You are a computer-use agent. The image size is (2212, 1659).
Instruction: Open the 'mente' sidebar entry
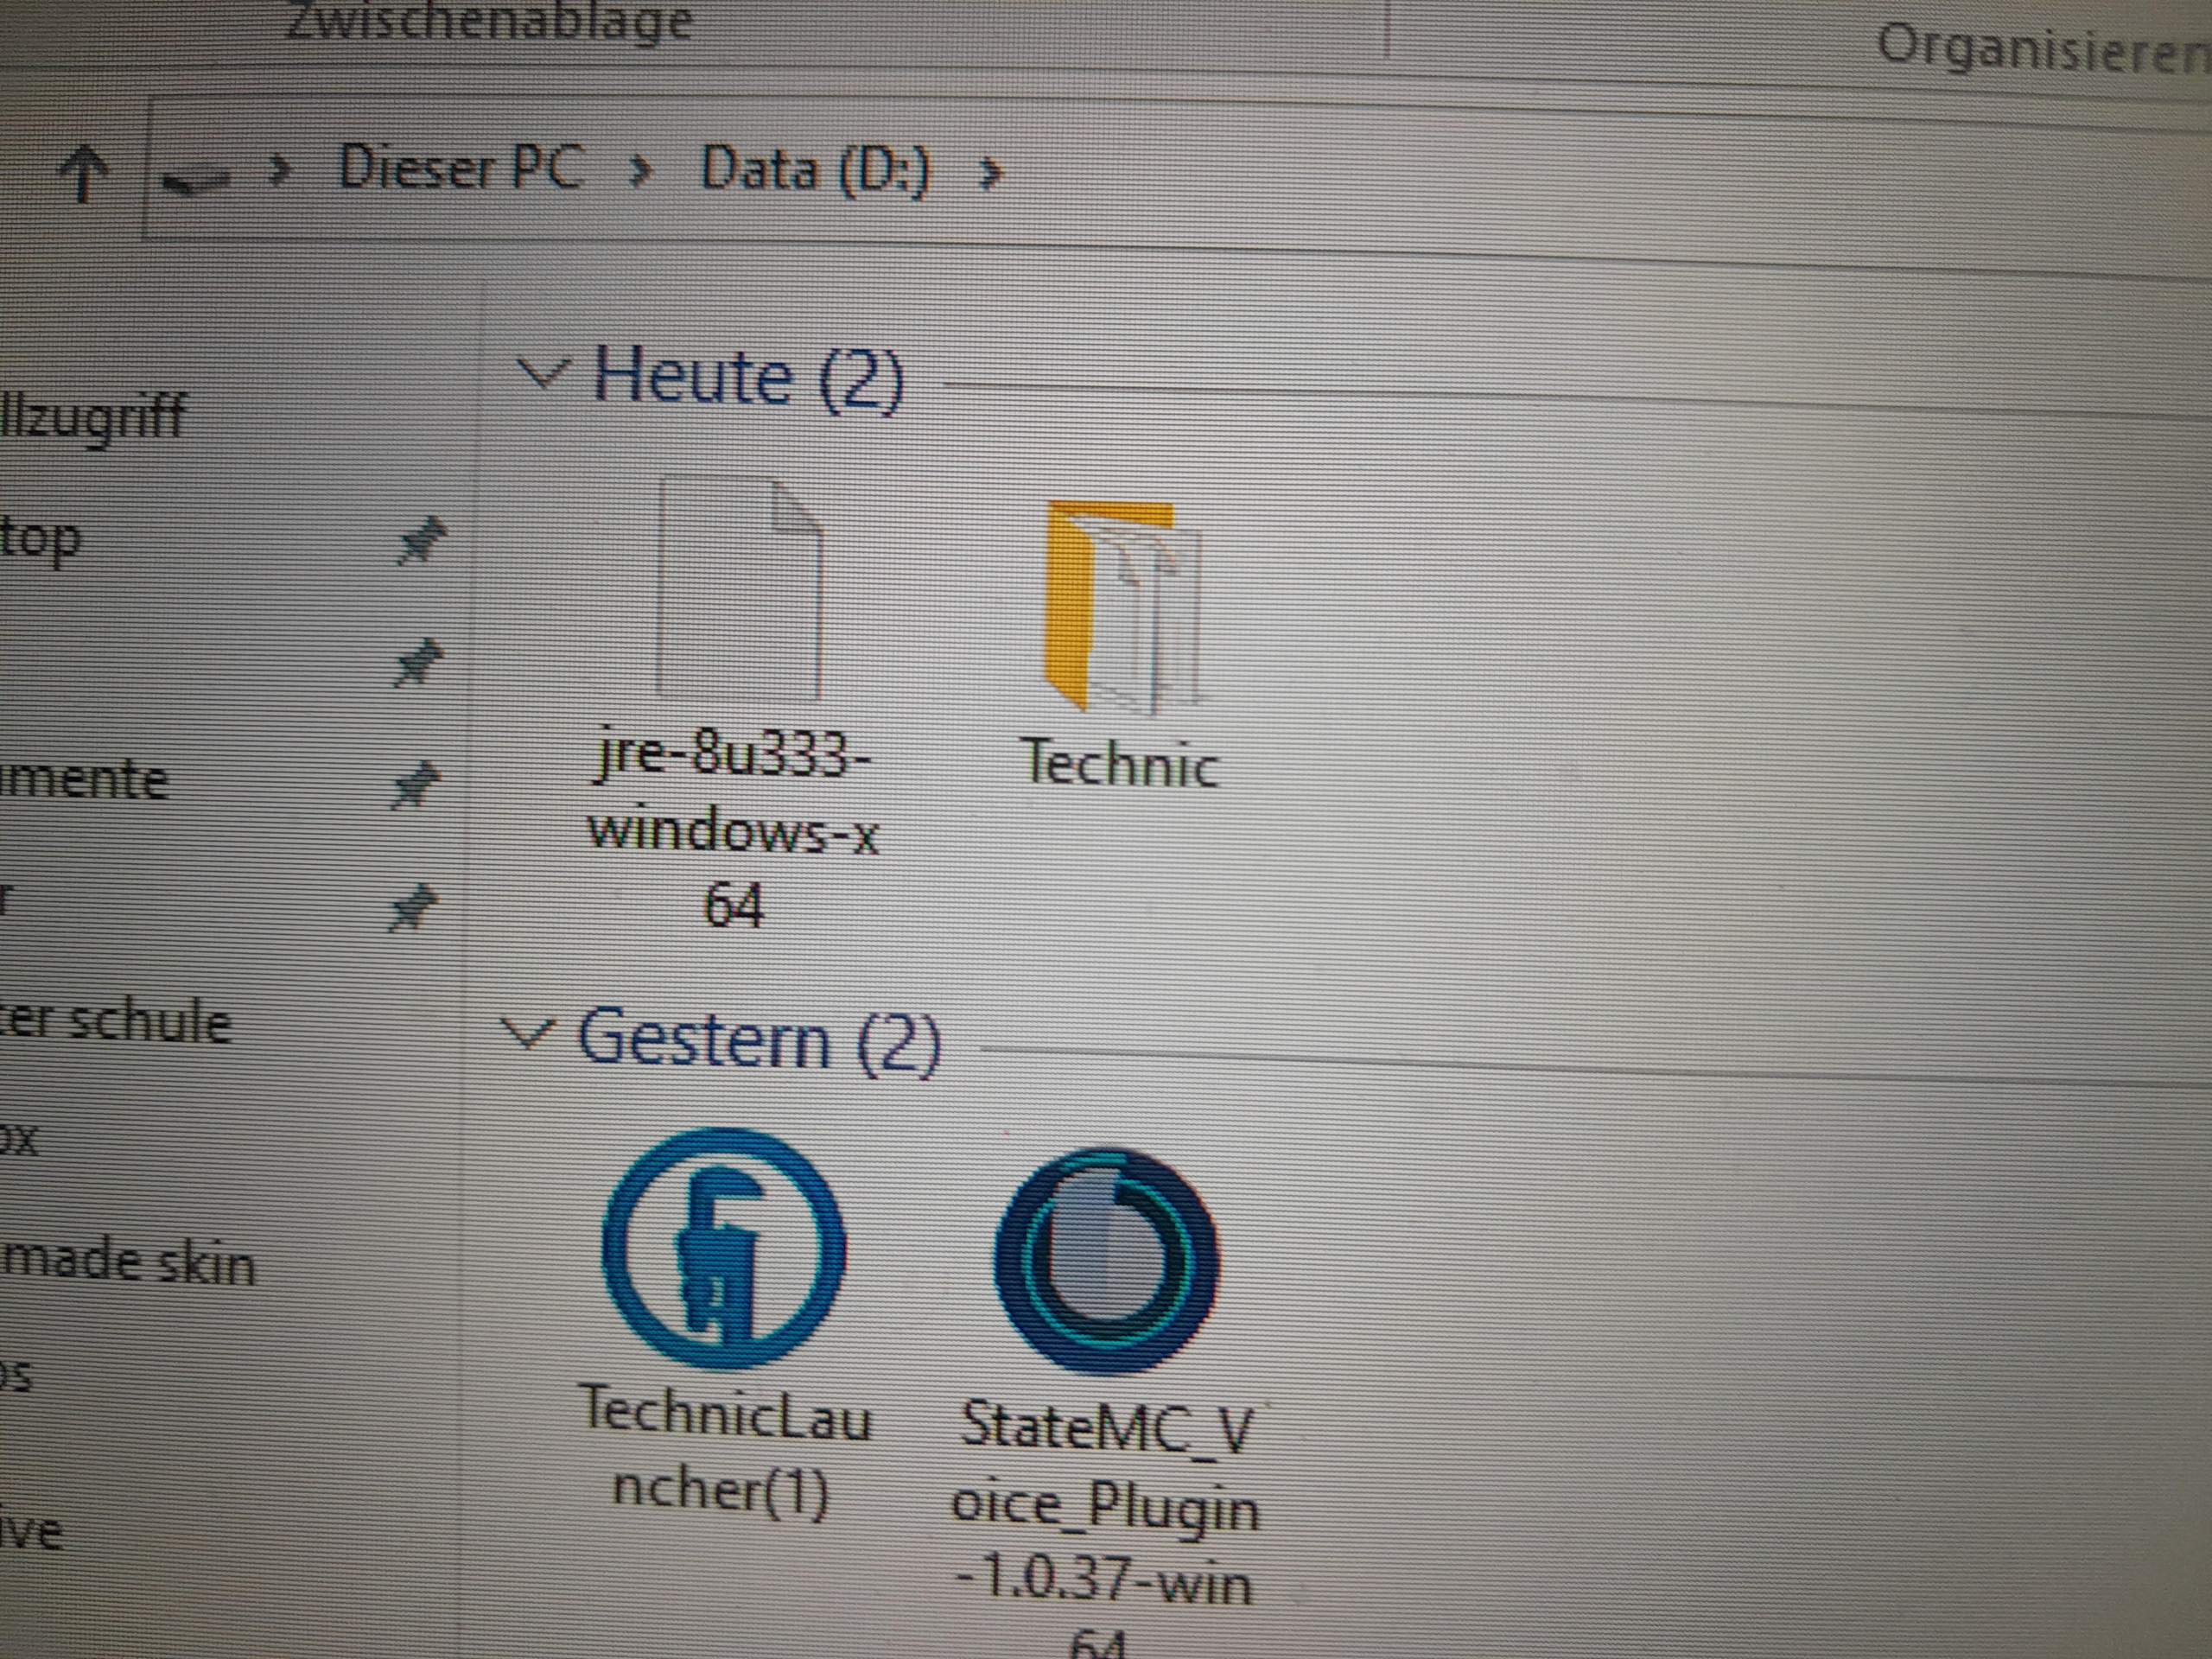point(84,780)
